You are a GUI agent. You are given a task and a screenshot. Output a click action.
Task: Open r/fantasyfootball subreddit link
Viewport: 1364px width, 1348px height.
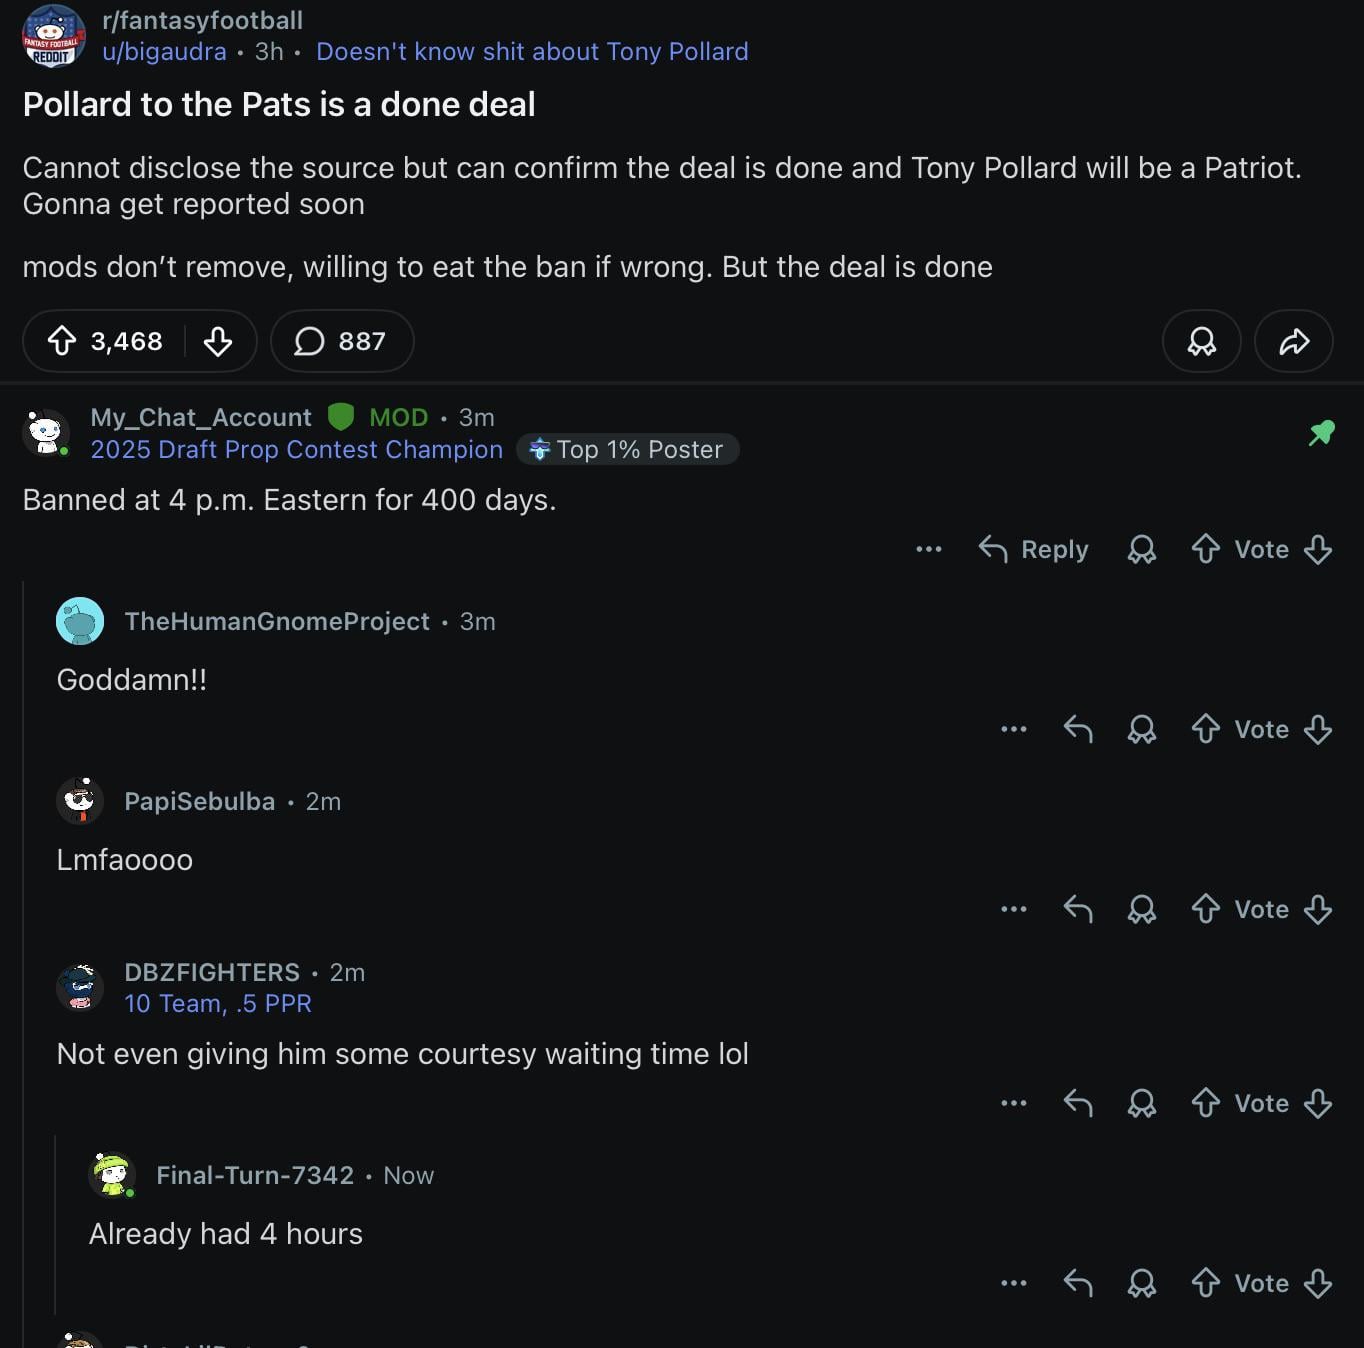[x=202, y=20]
